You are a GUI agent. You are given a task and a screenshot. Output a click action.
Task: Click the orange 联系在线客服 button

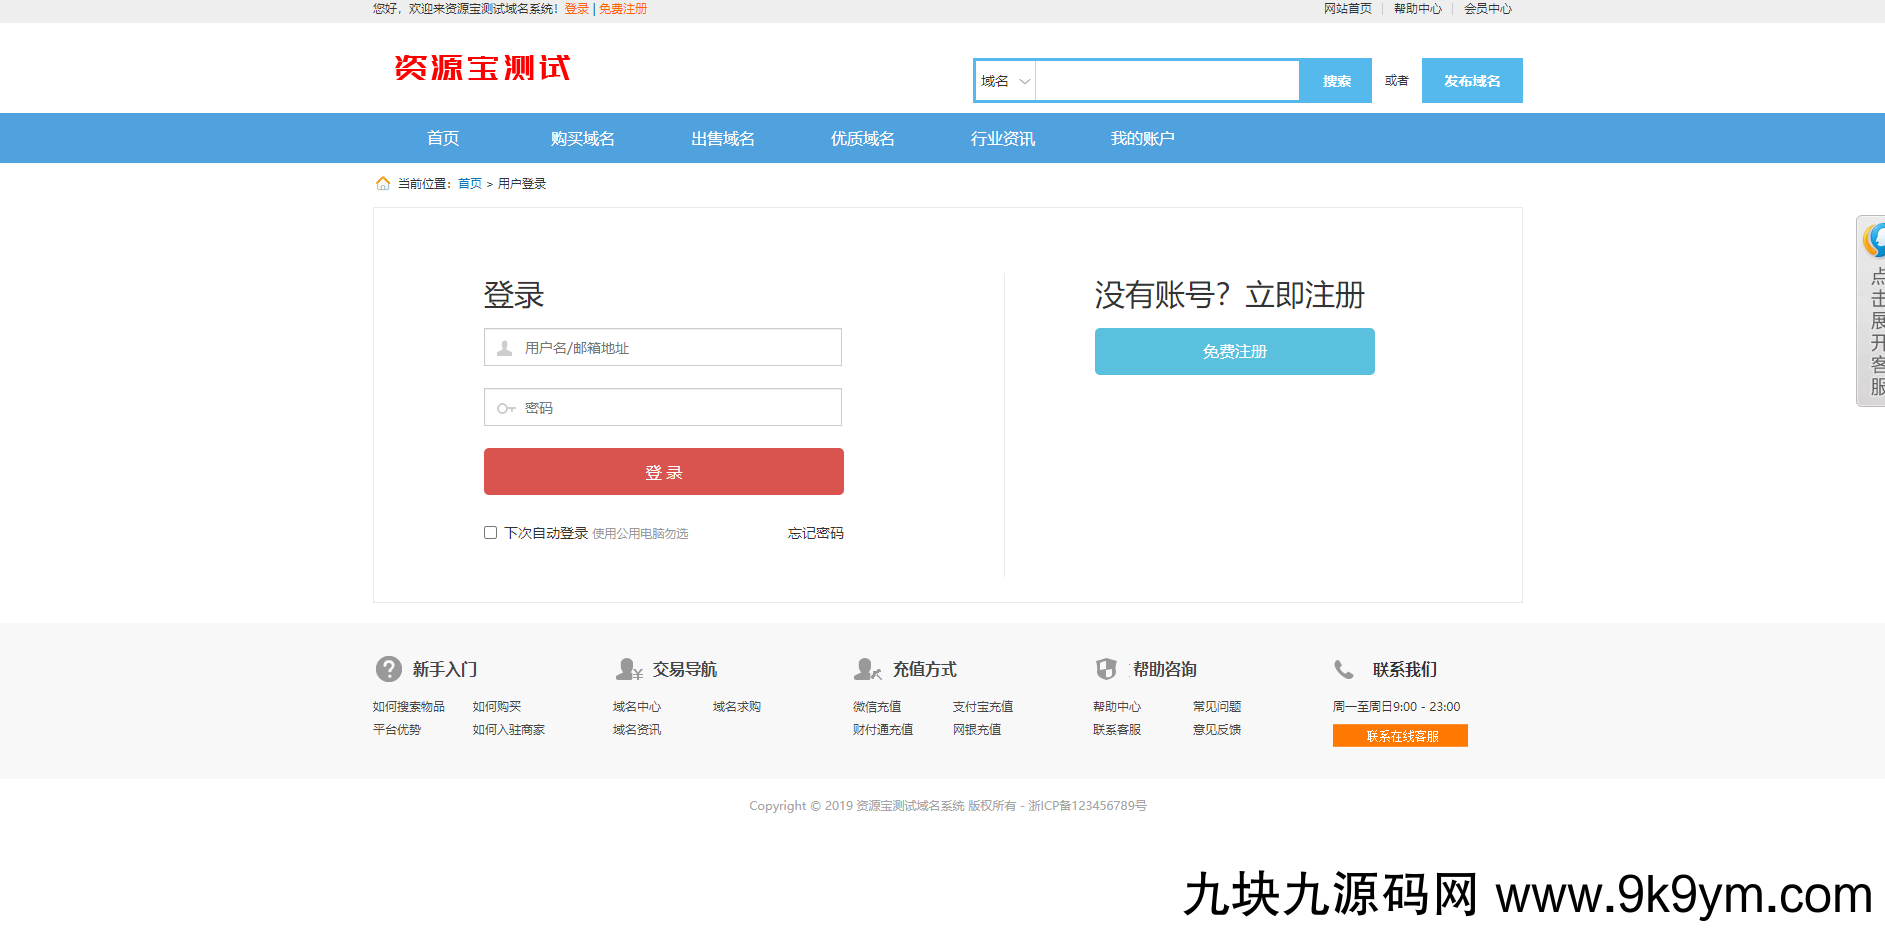1399,735
